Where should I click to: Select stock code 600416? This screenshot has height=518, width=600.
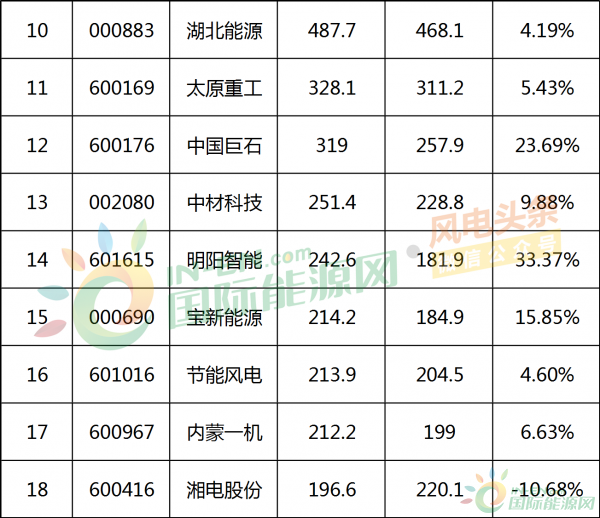click(x=122, y=490)
